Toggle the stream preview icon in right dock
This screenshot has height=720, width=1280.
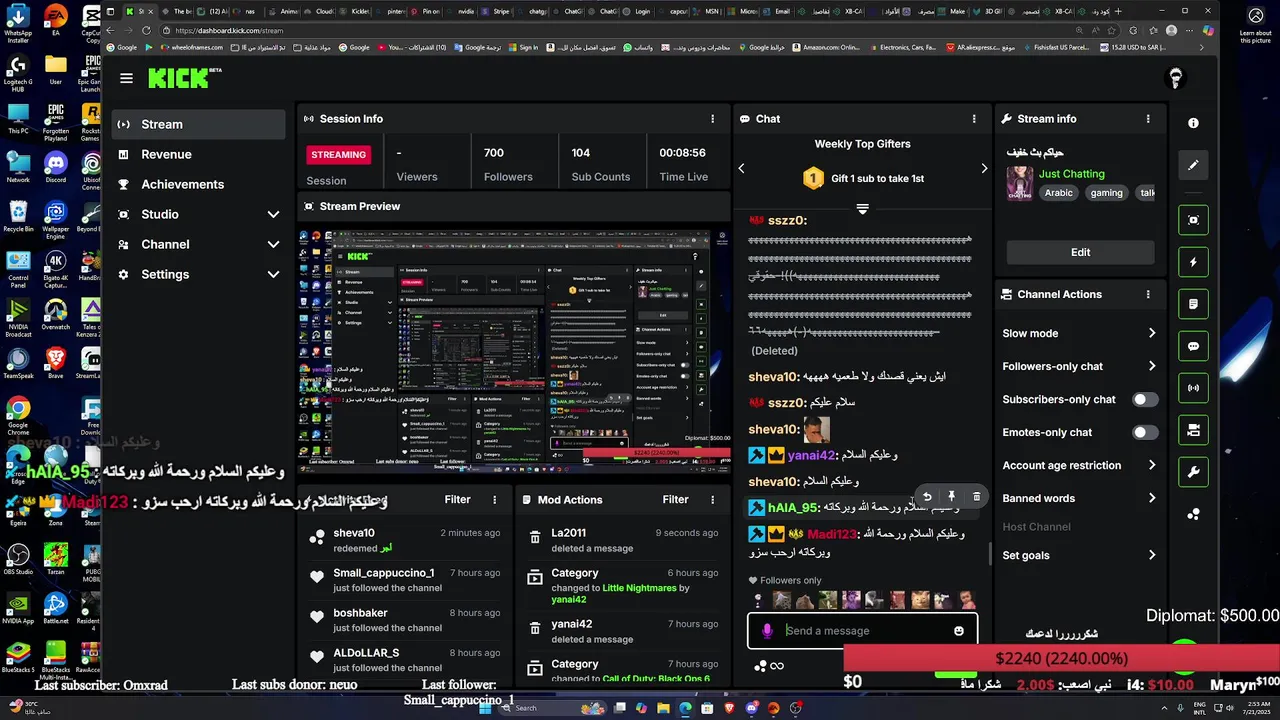point(1193,220)
